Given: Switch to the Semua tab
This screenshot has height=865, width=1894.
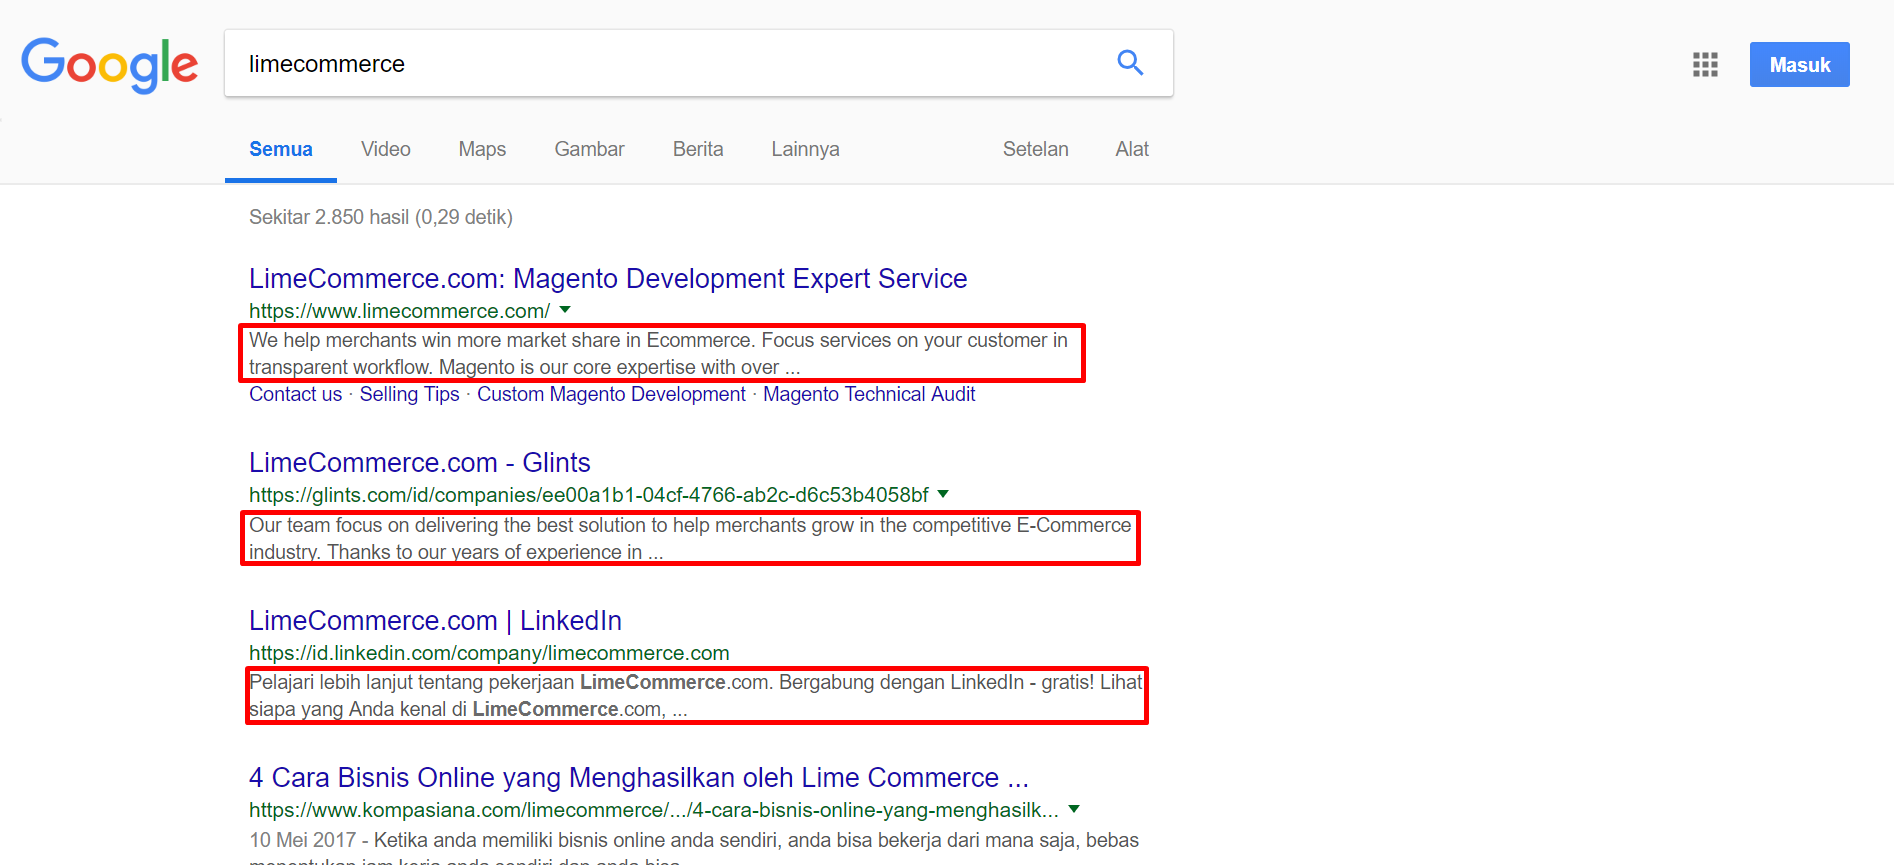Looking at the screenshot, I should point(281,149).
